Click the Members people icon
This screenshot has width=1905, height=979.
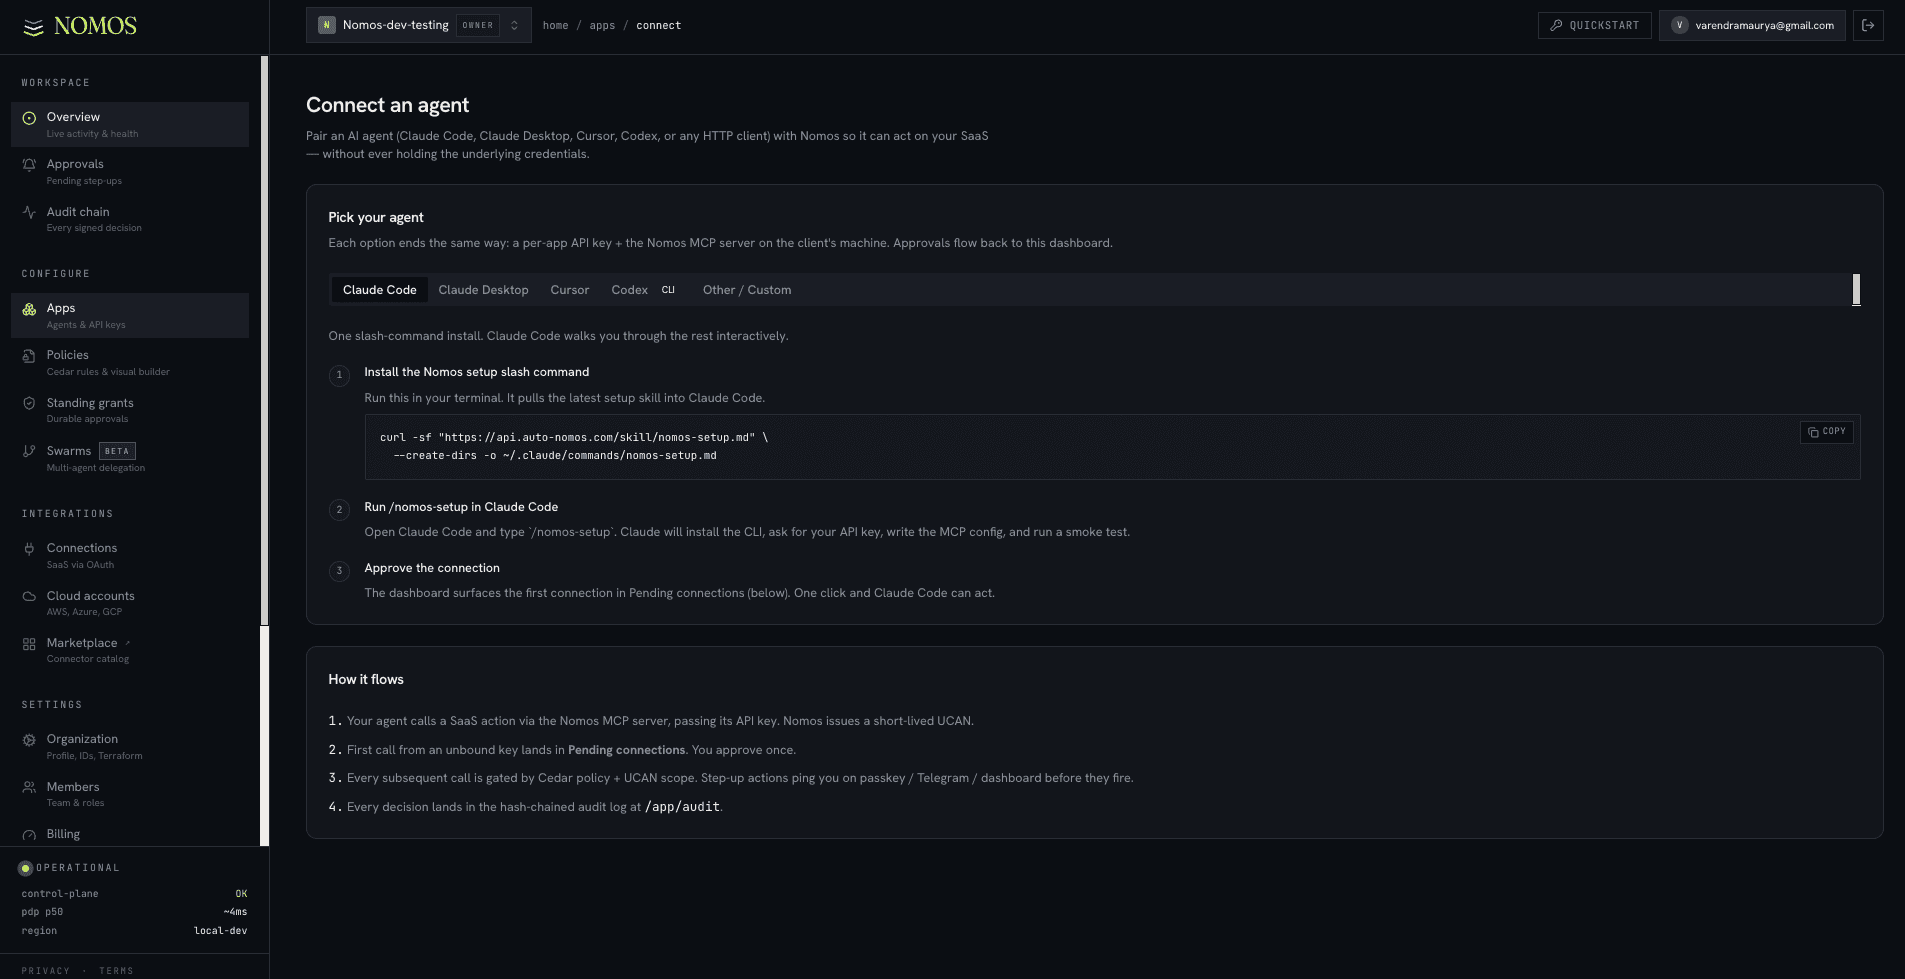(x=29, y=787)
